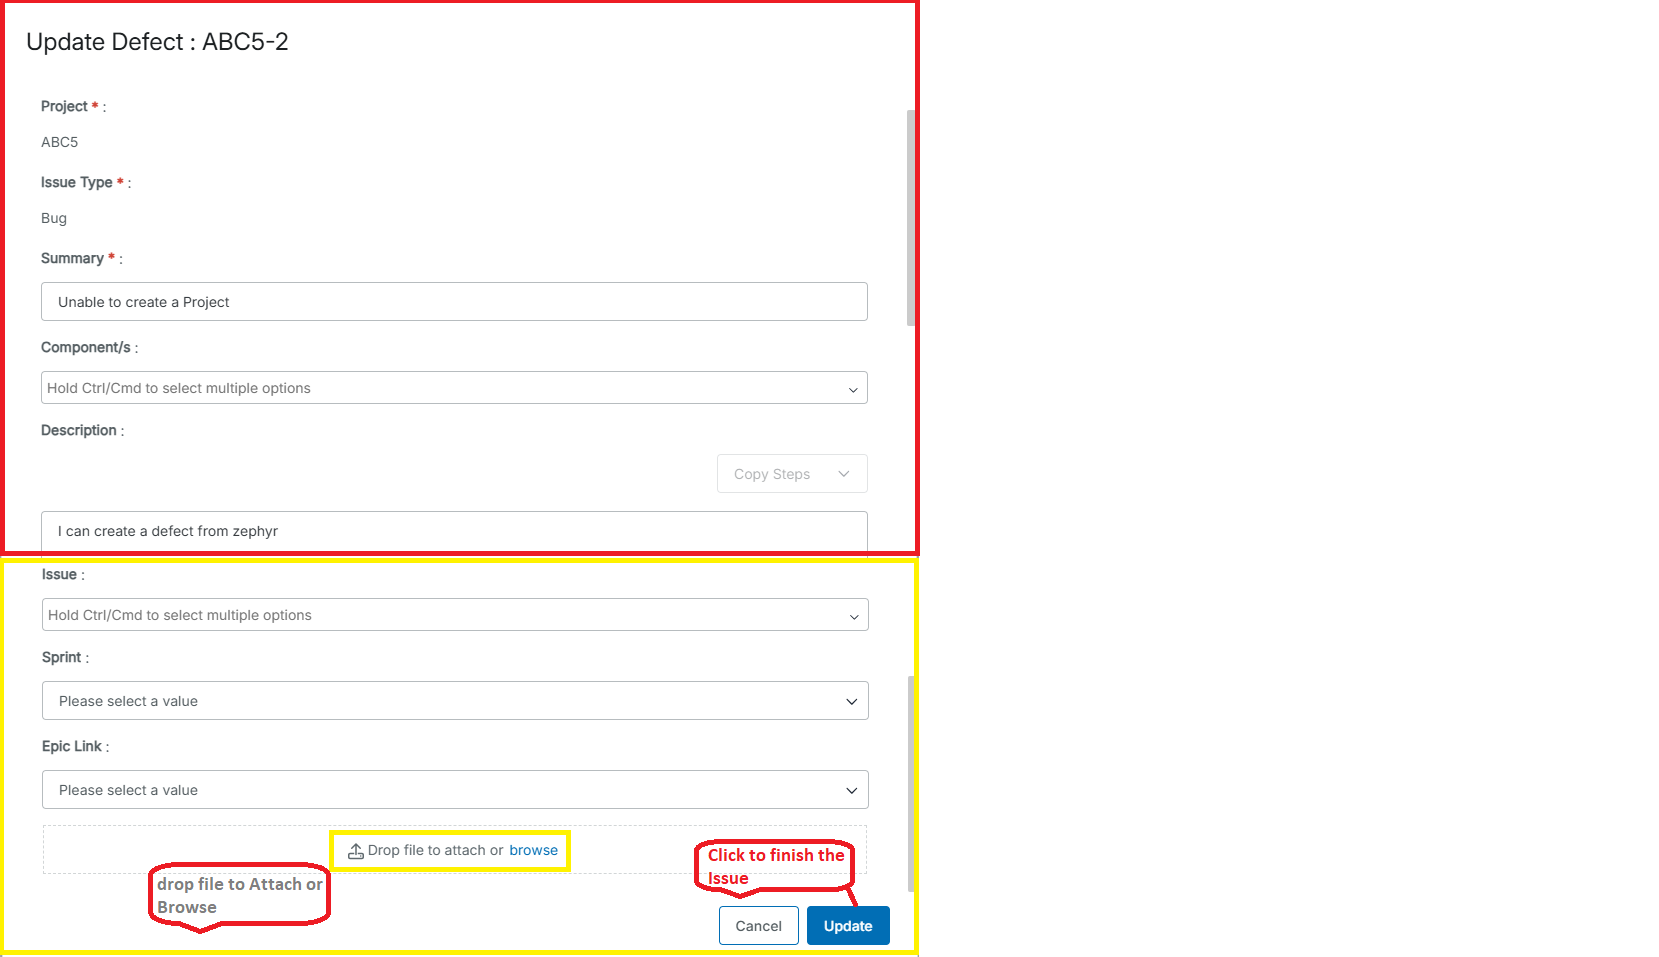Click the Sprint dropdown arrow icon

(852, 701)
